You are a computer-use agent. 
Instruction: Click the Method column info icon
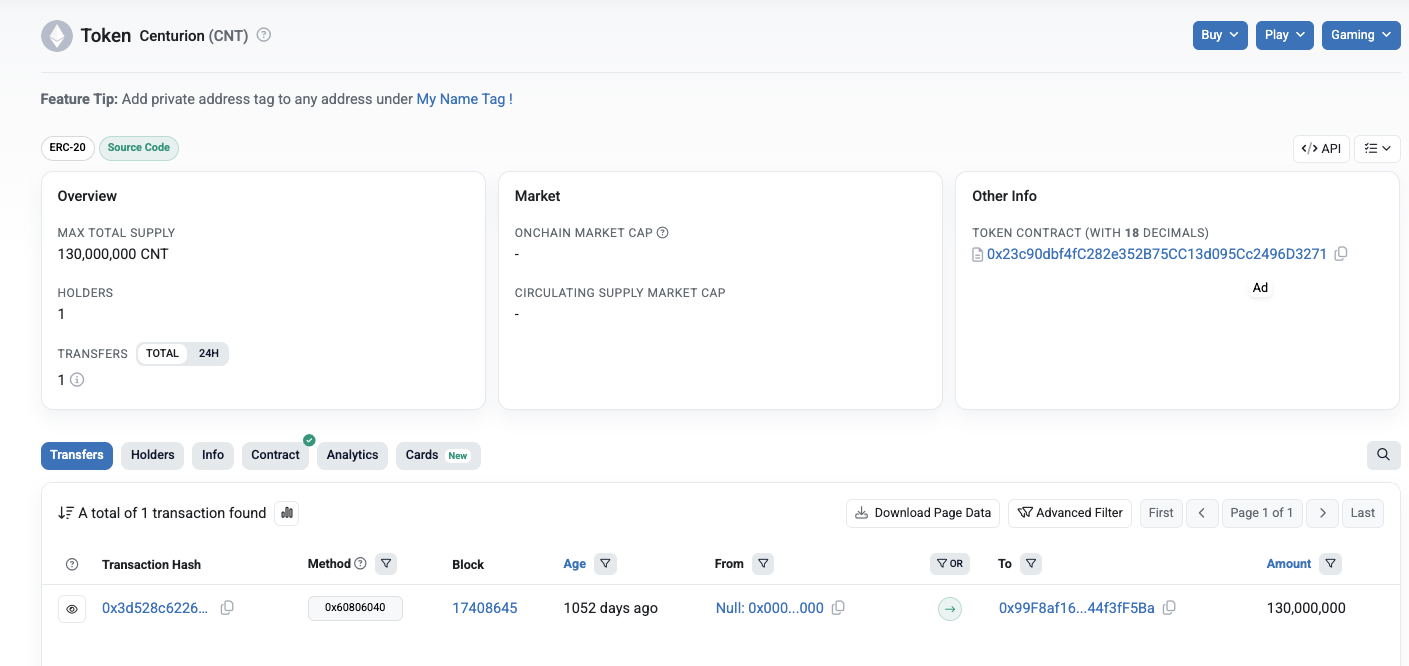click(361, 564)
